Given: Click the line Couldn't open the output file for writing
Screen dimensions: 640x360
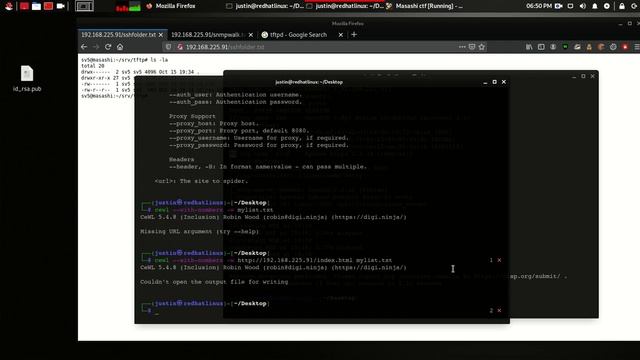Looking at the screenshot, I should pos(214,282).
